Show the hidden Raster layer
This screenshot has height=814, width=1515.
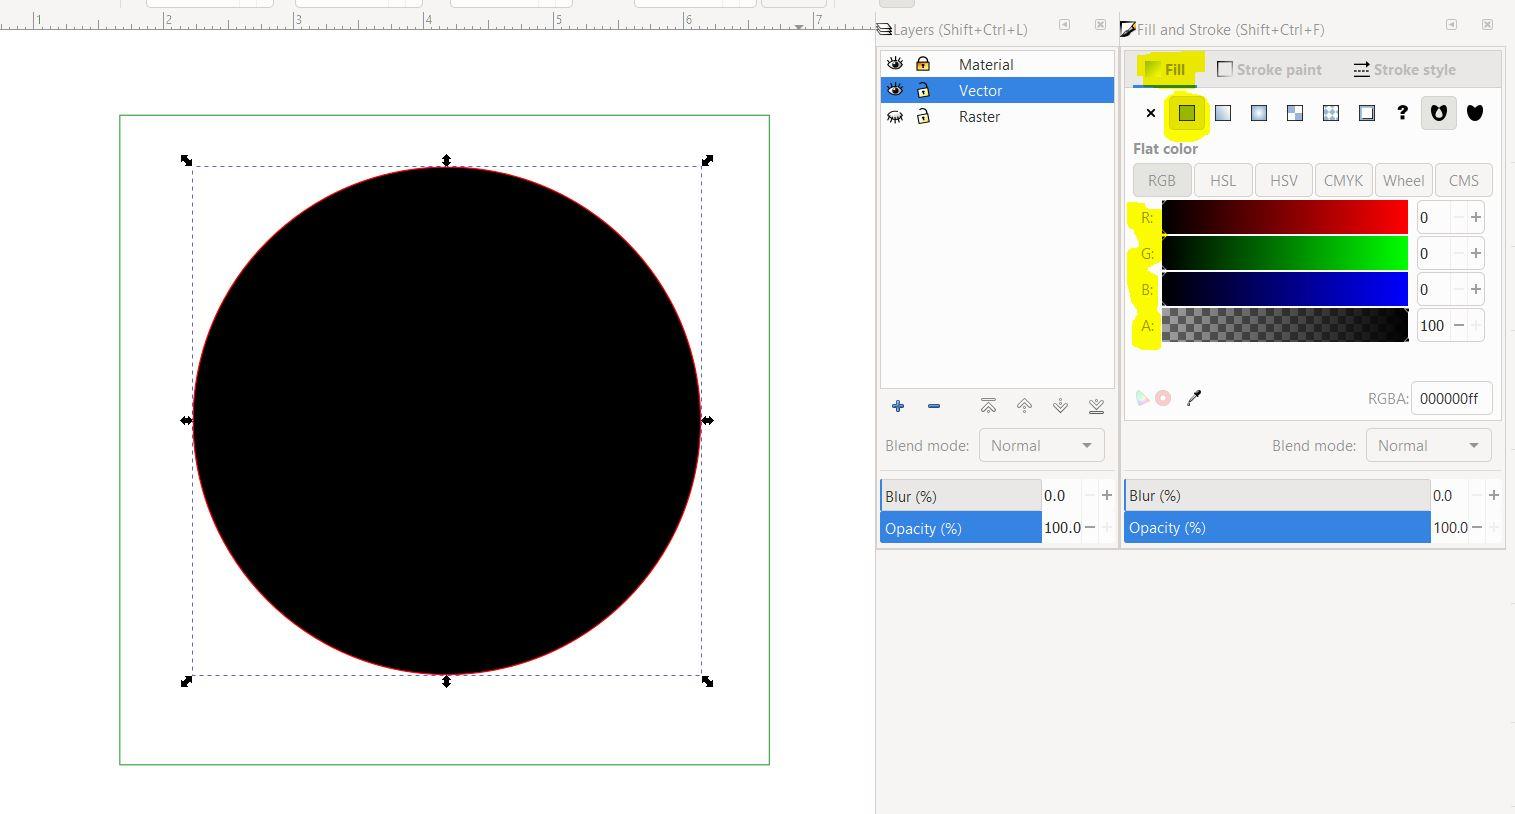(x=895, y=117)
